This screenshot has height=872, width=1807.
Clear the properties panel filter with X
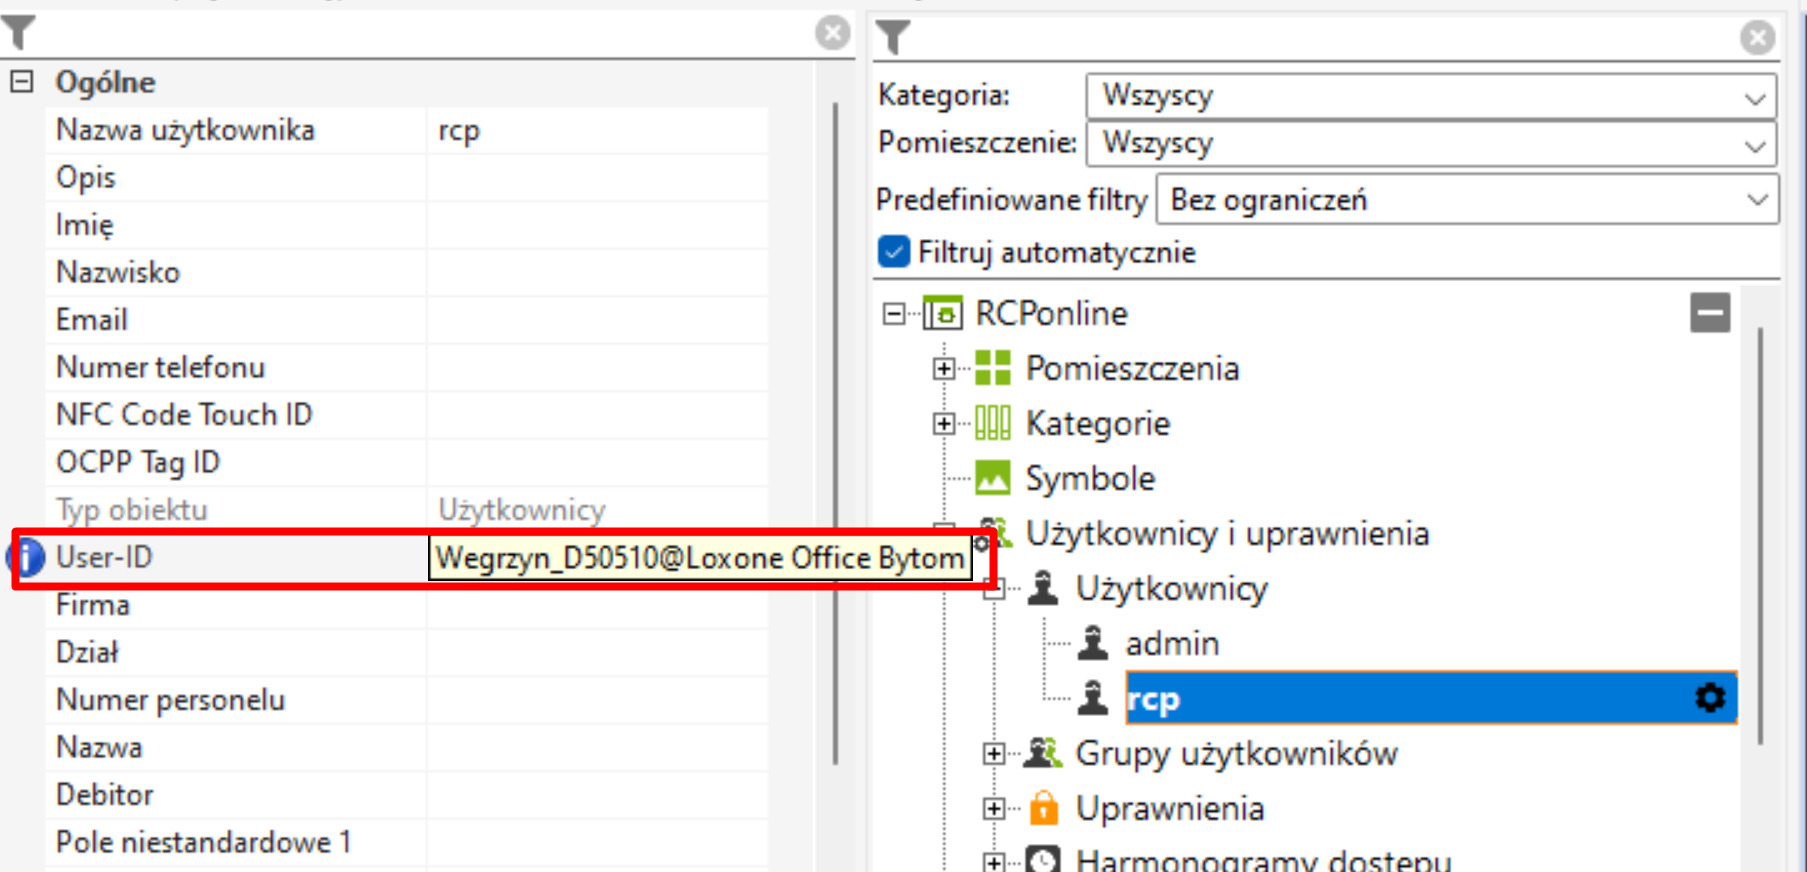click(x=832, y=33)
